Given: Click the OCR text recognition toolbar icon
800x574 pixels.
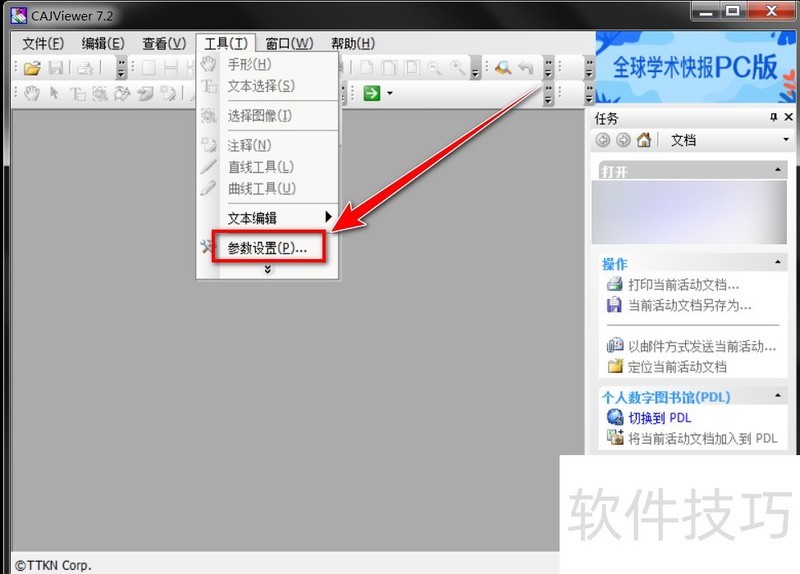Looking at the screenshot, I should click(x=122, y=93).
